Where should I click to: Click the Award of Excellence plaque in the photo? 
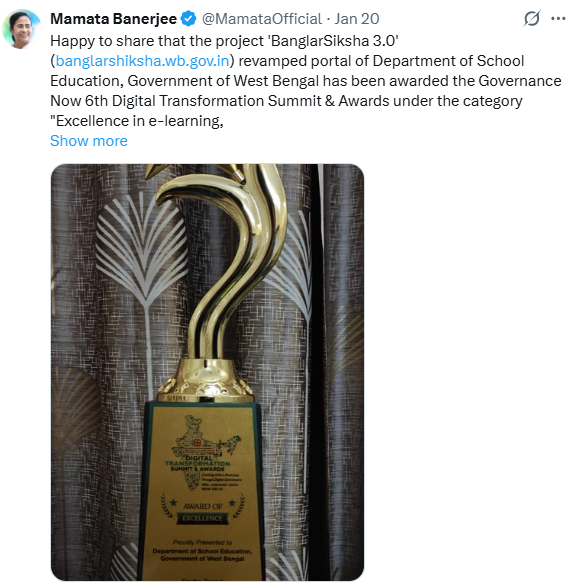point(203,491)
